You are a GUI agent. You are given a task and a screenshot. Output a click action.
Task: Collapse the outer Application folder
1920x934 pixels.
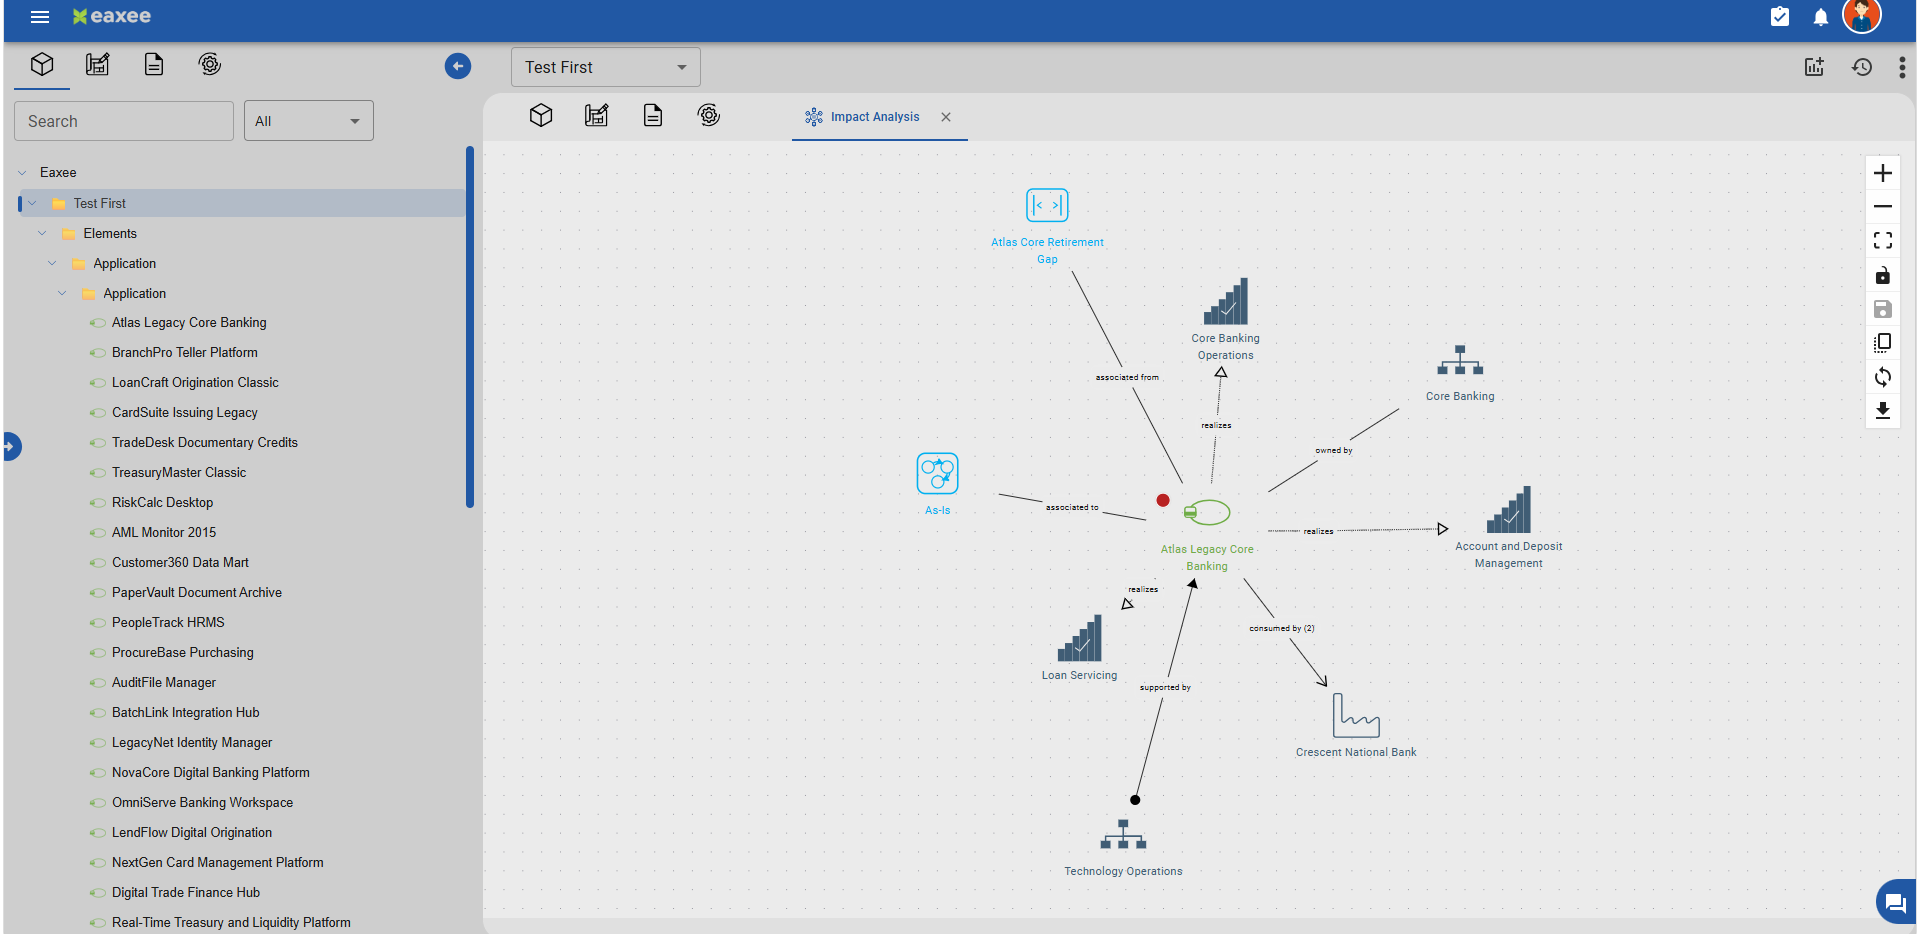point(52,263)
